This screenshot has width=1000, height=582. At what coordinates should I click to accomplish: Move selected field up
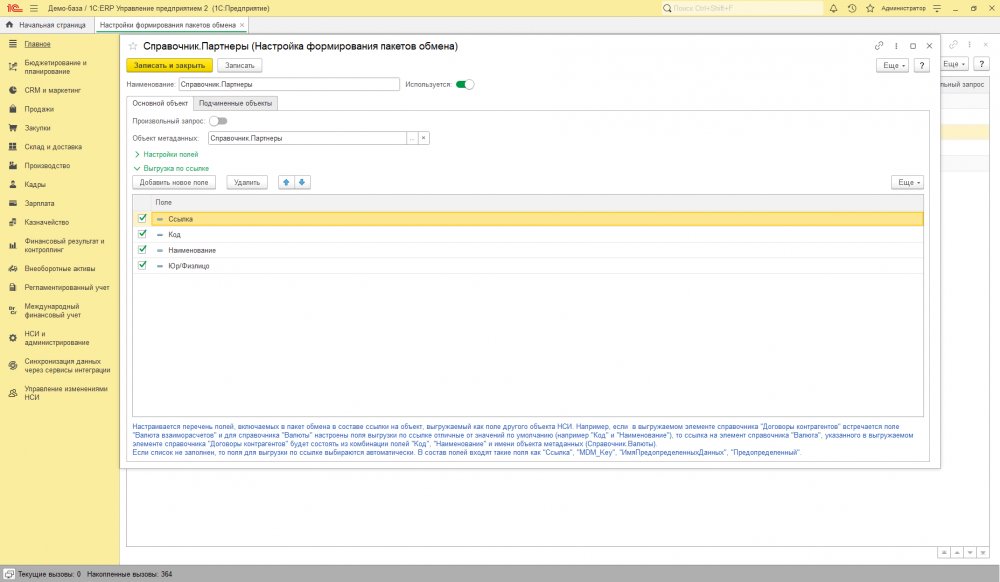286,182
